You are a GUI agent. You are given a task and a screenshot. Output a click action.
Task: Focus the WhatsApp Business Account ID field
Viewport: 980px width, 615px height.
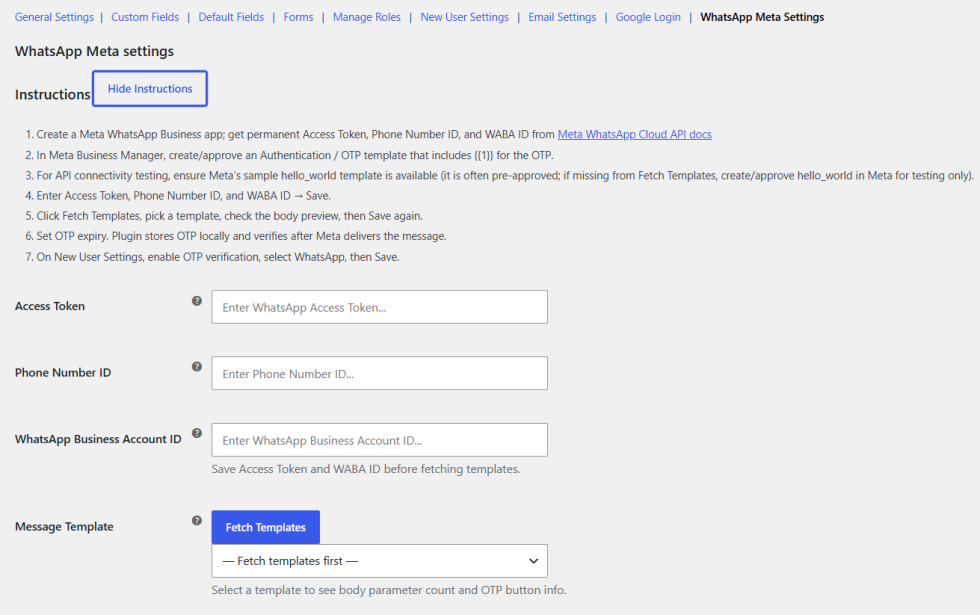coord(379,440)
